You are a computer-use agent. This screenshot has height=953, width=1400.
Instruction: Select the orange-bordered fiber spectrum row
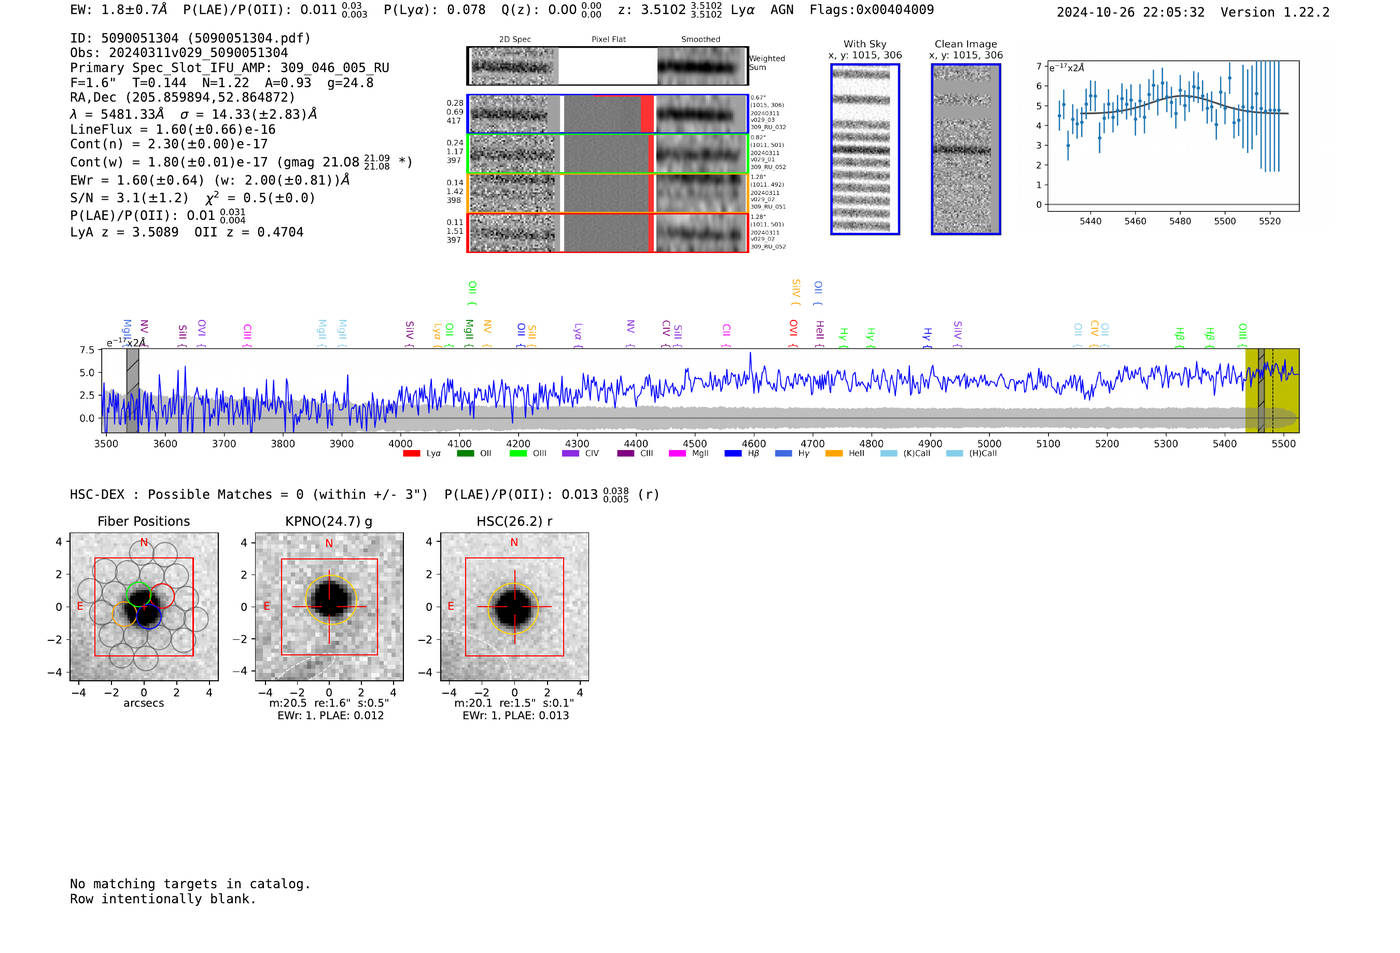coord(608,193)
